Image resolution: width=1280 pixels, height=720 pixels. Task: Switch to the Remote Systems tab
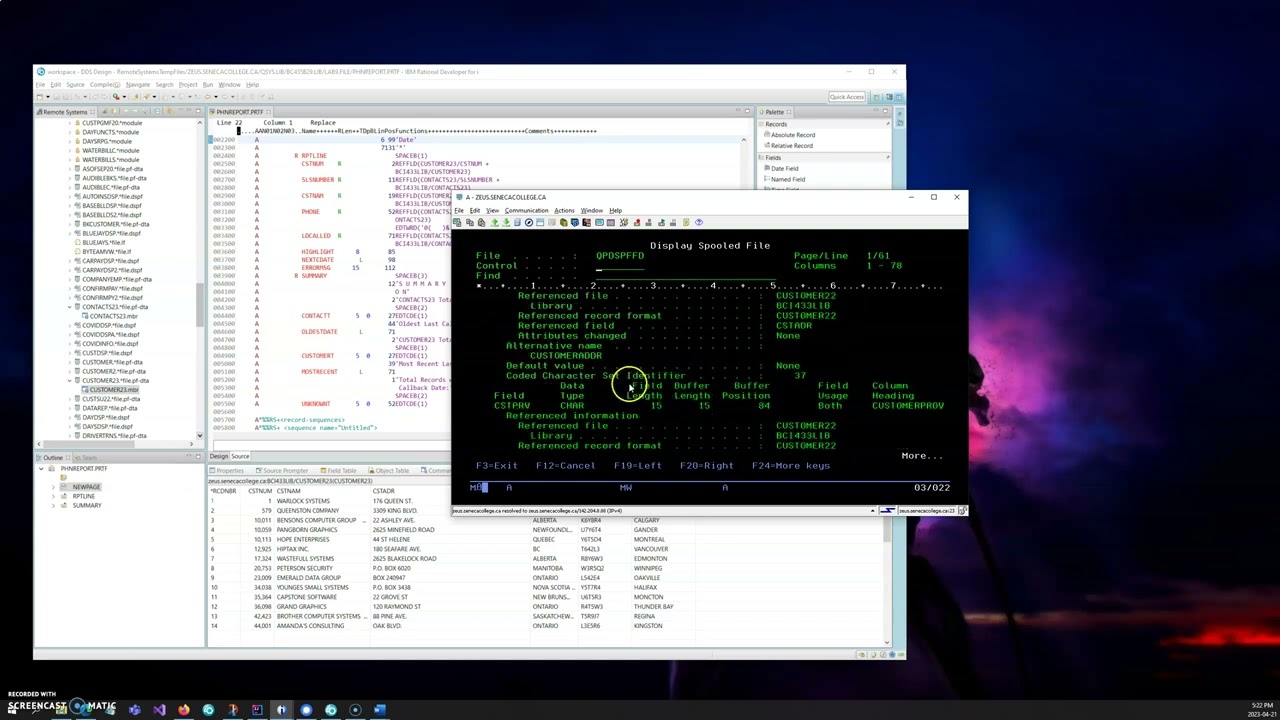click(64, 112)
